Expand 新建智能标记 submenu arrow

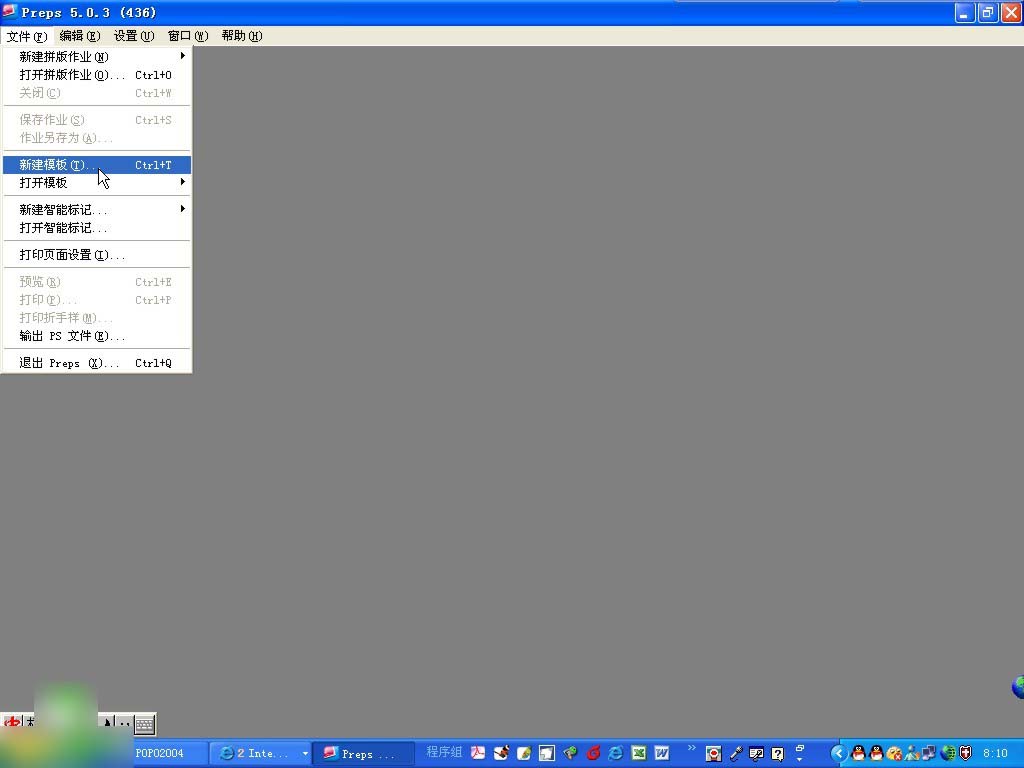183,209
